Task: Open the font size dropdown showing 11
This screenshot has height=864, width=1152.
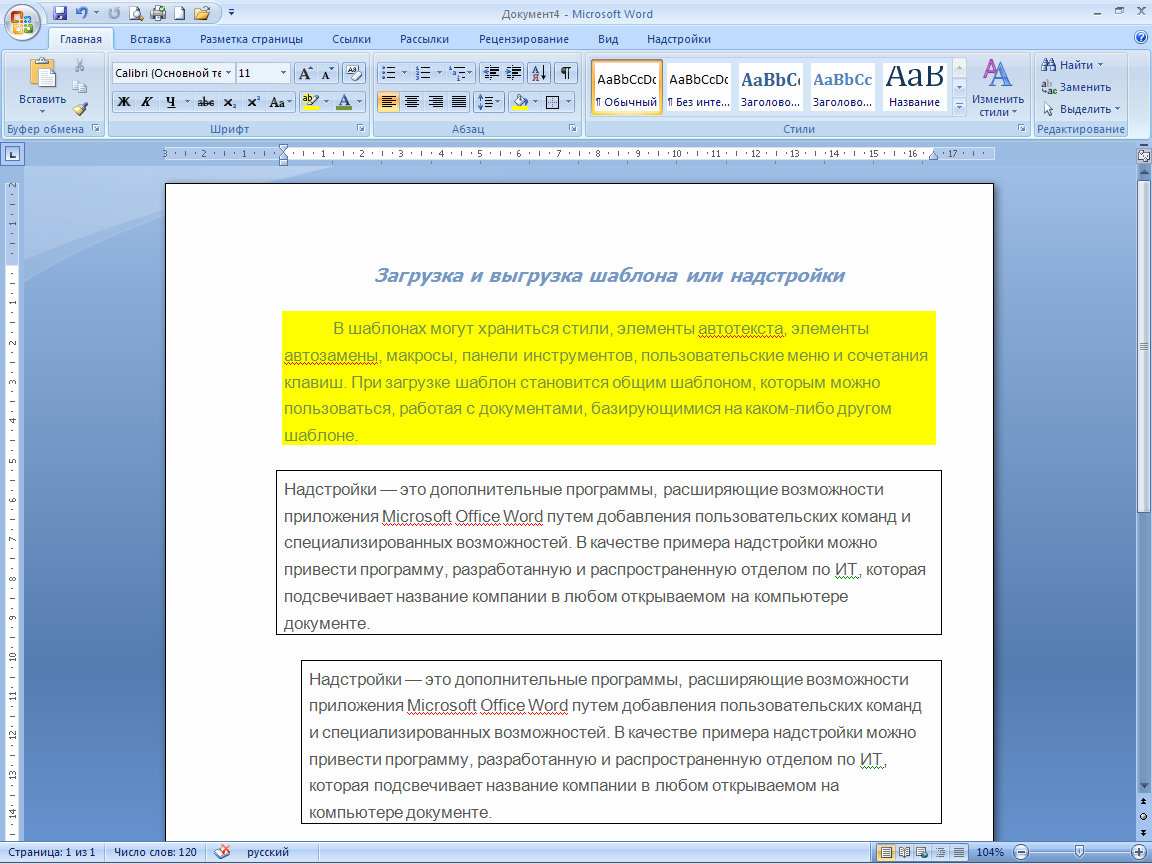Action: click(284, 73)
